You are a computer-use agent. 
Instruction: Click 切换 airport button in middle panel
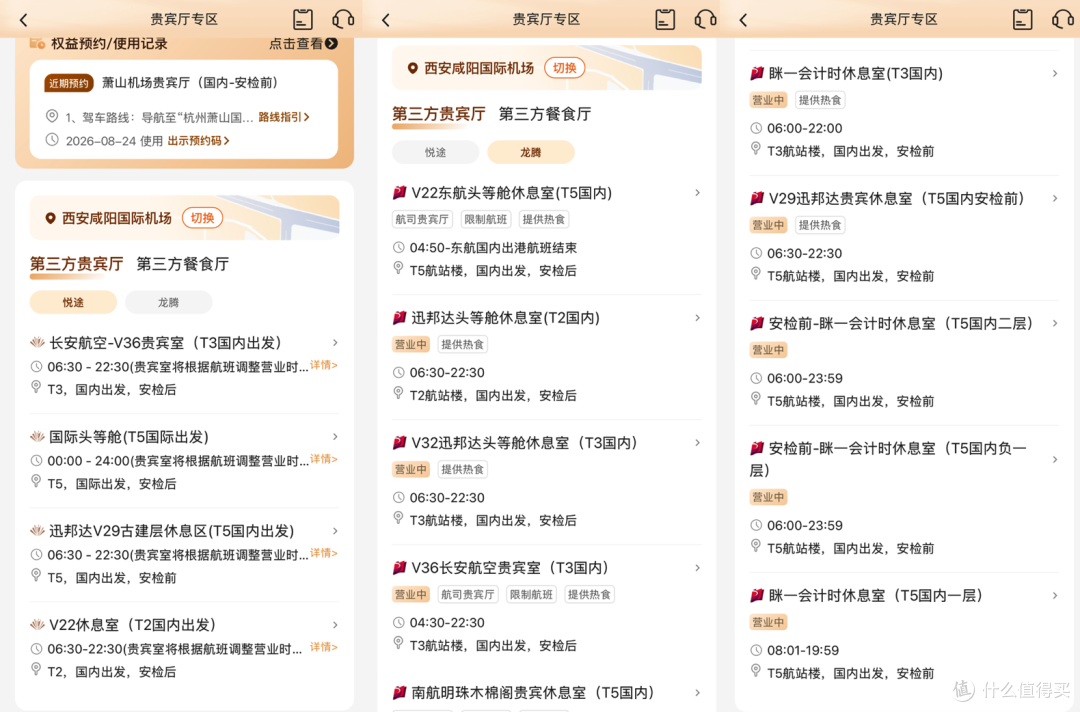click(565, 67)
